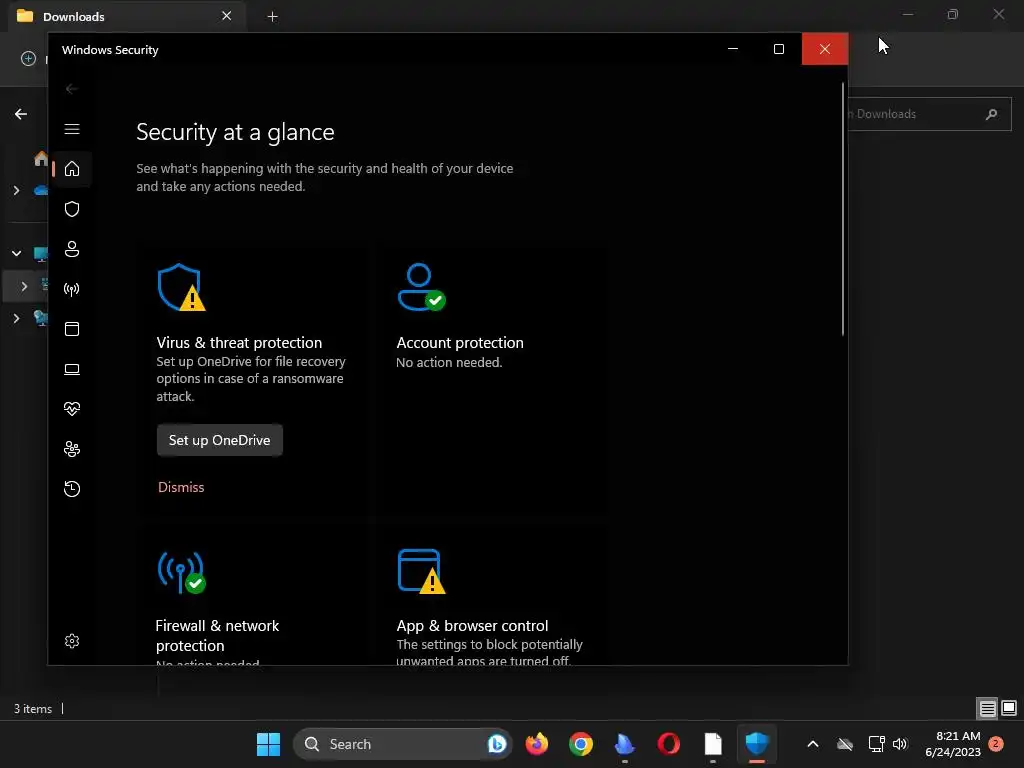Collapse the This PC tree node in File Explorer
The width and height of the screenshot is (1024, 768).
point(16,253)
